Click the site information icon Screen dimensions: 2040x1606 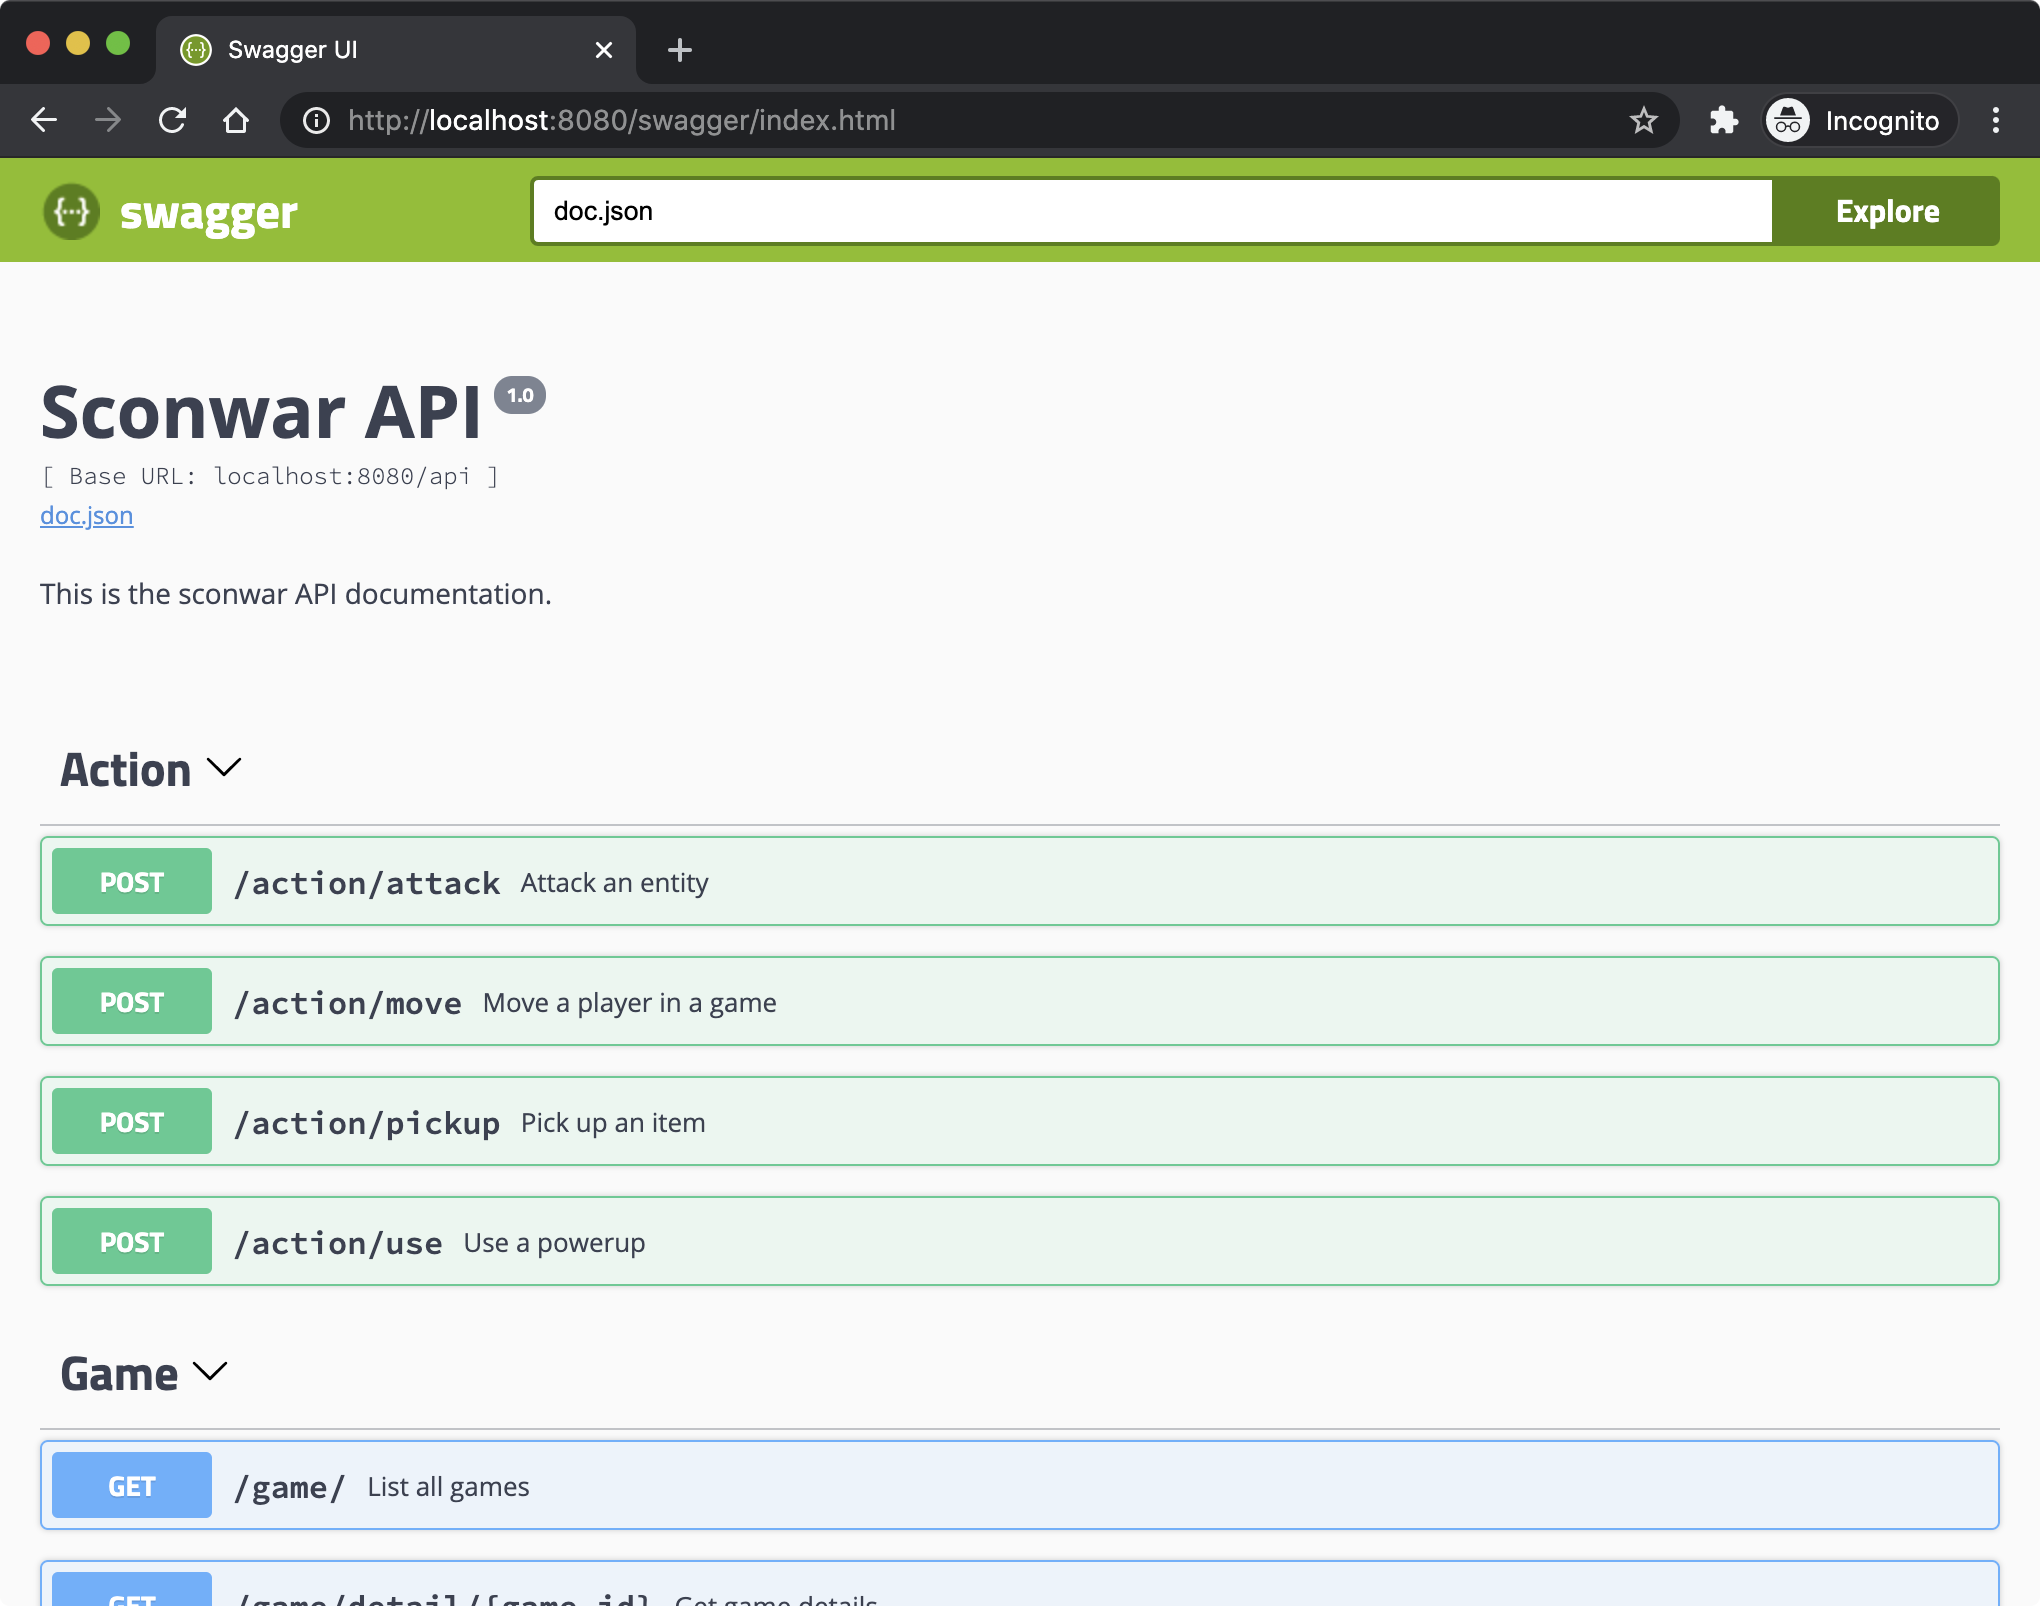(x=317, y=121)
